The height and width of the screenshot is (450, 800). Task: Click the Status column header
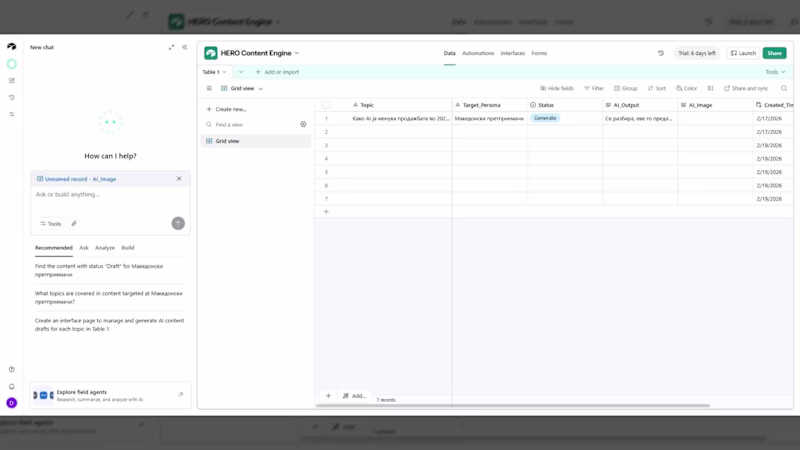click(x=565, y=105)
